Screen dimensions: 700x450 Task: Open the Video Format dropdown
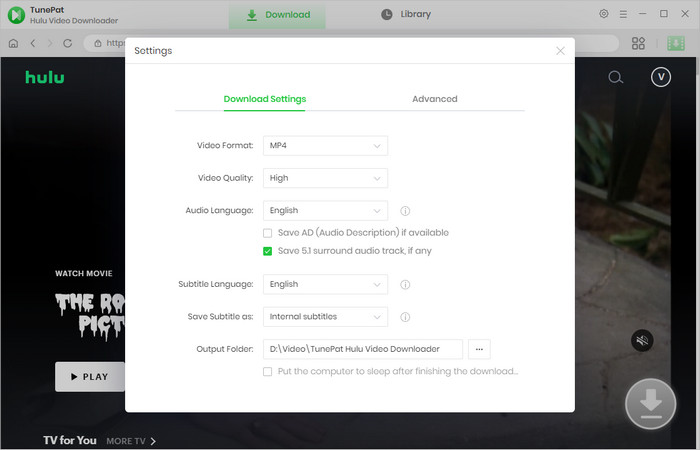tap(325, 146)
